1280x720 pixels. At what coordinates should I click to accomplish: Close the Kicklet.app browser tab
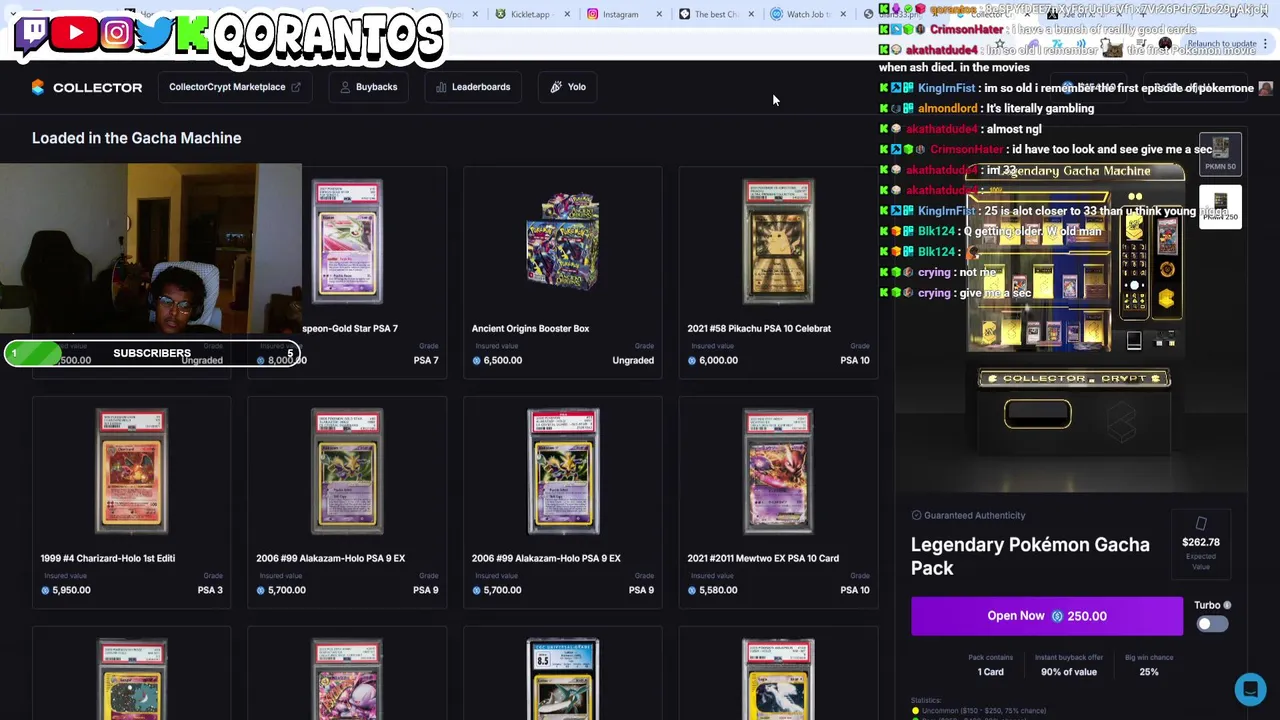[567, 14]
